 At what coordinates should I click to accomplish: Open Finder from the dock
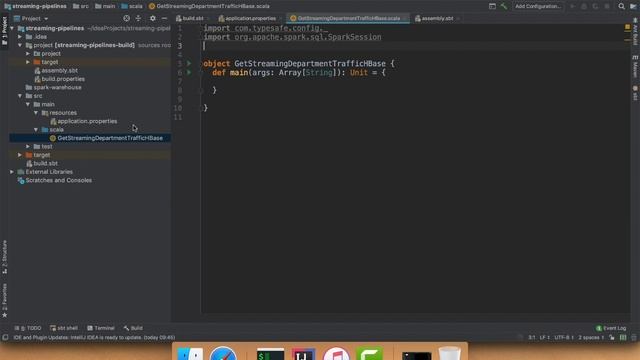(190, 354)
